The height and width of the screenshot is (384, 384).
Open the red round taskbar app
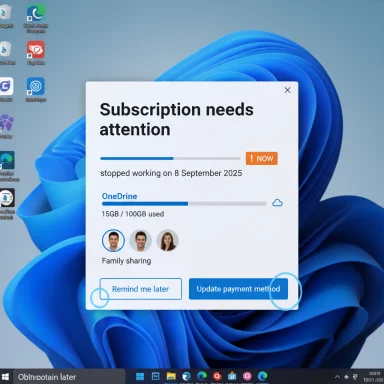point(217,376)
